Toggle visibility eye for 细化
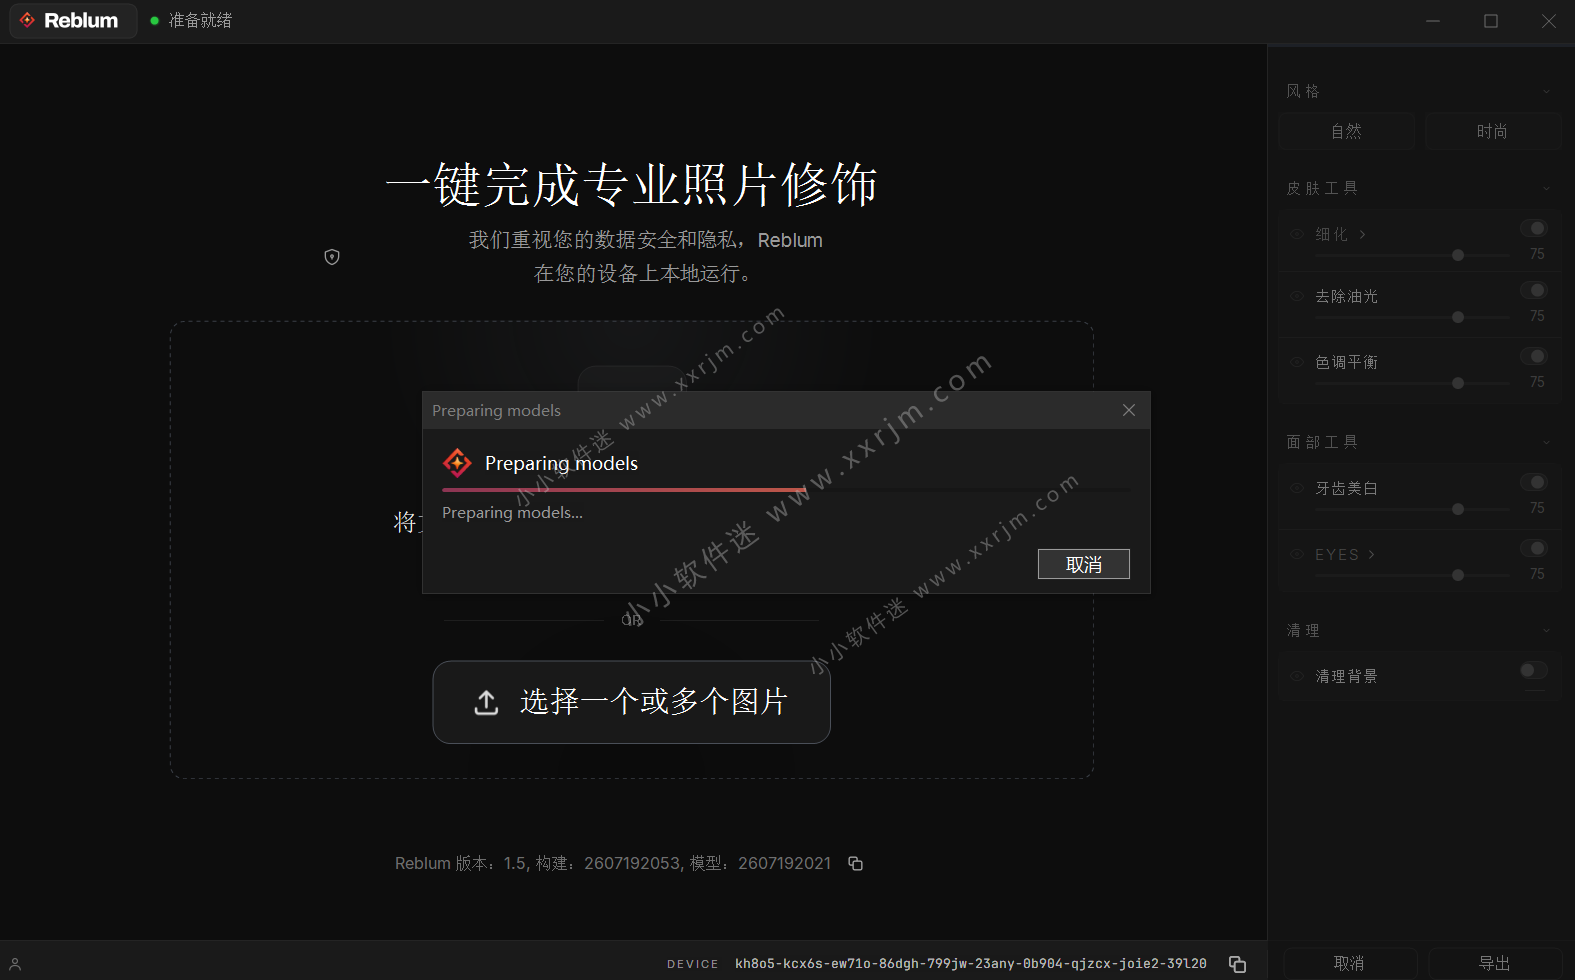 point(1297,234)
